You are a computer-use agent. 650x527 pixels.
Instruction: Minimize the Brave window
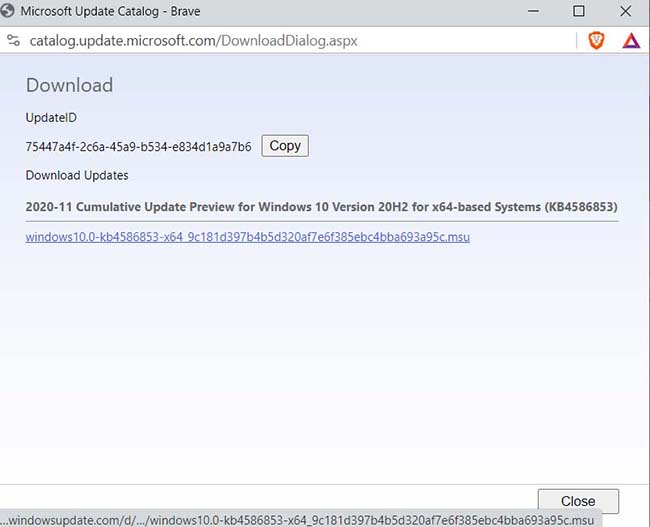(x=534, y=11)
